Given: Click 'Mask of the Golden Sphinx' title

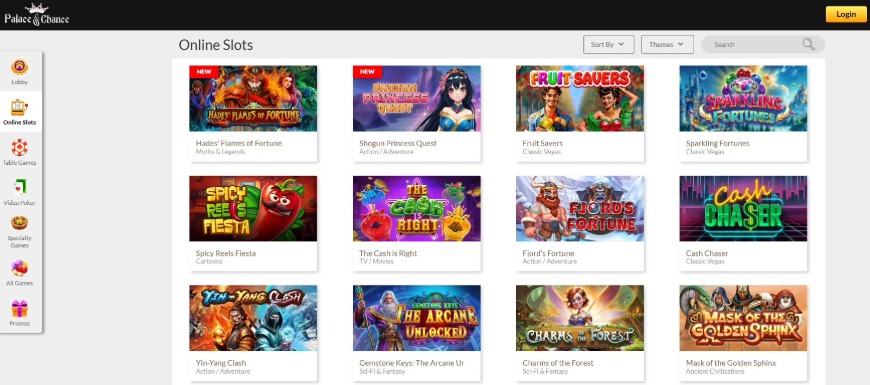Looking at the screenshot, I should click(x=731, y=363).
